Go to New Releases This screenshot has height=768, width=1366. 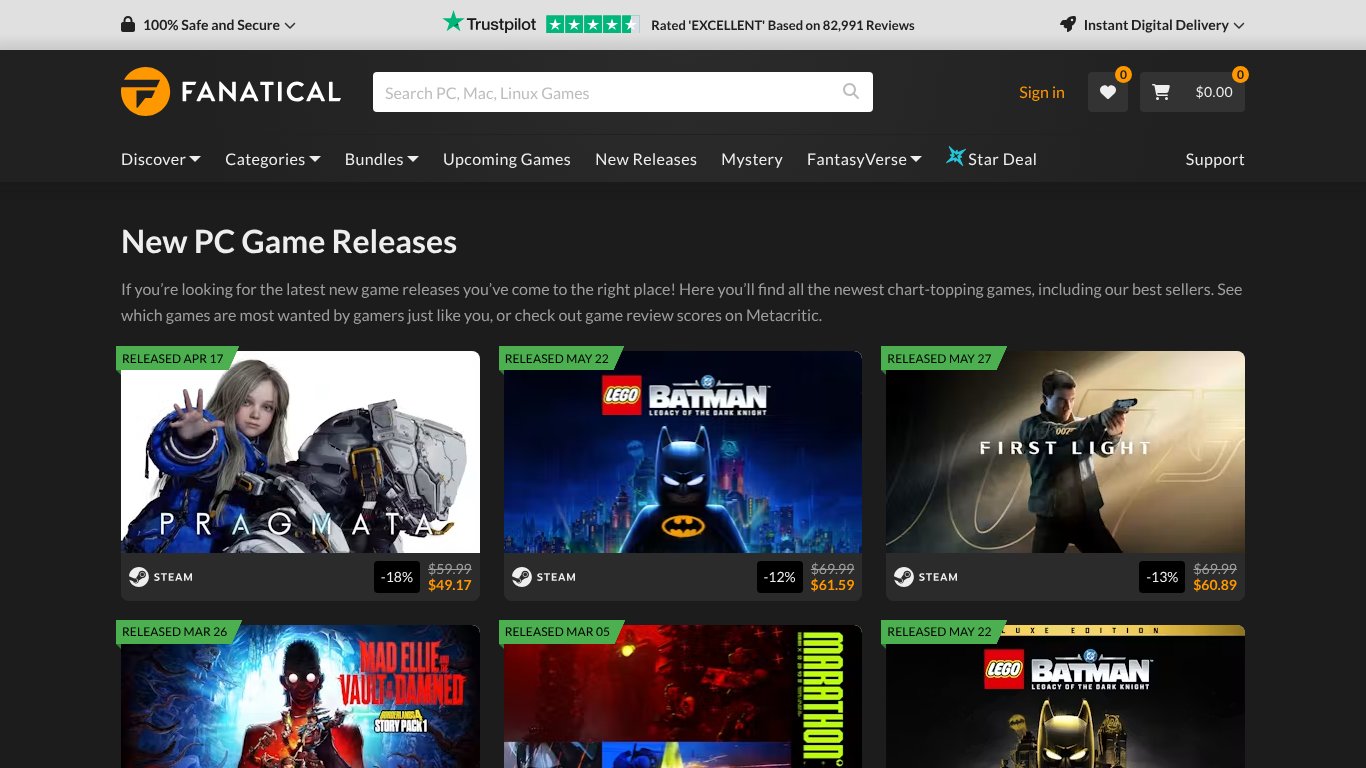click(646, 159)
